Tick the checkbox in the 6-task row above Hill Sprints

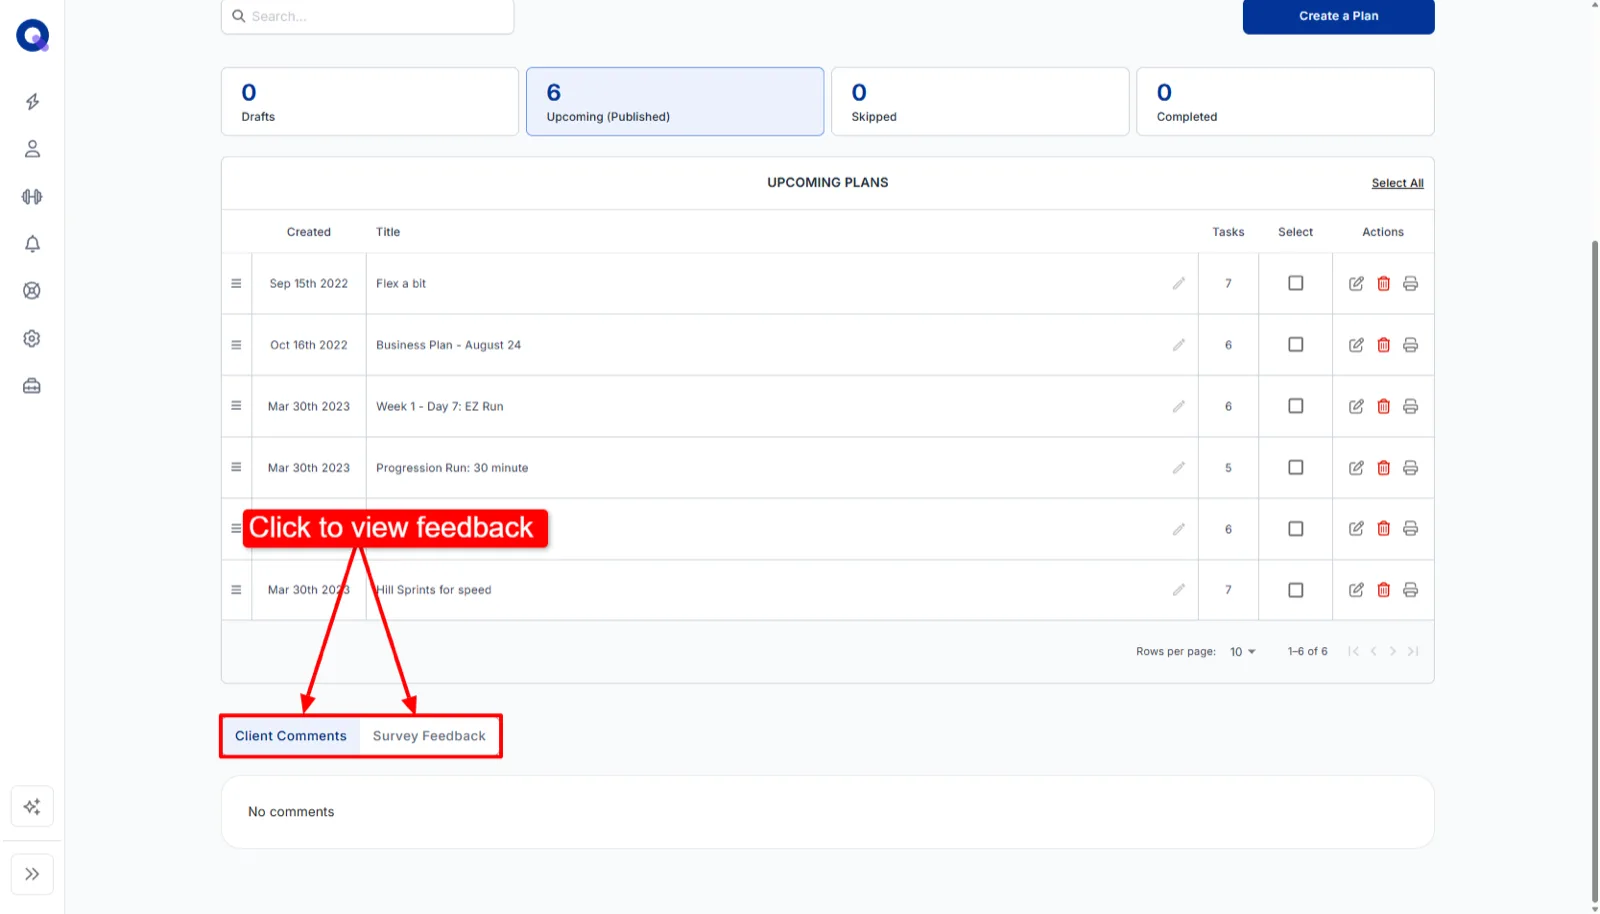click(x=1296, y=528)
